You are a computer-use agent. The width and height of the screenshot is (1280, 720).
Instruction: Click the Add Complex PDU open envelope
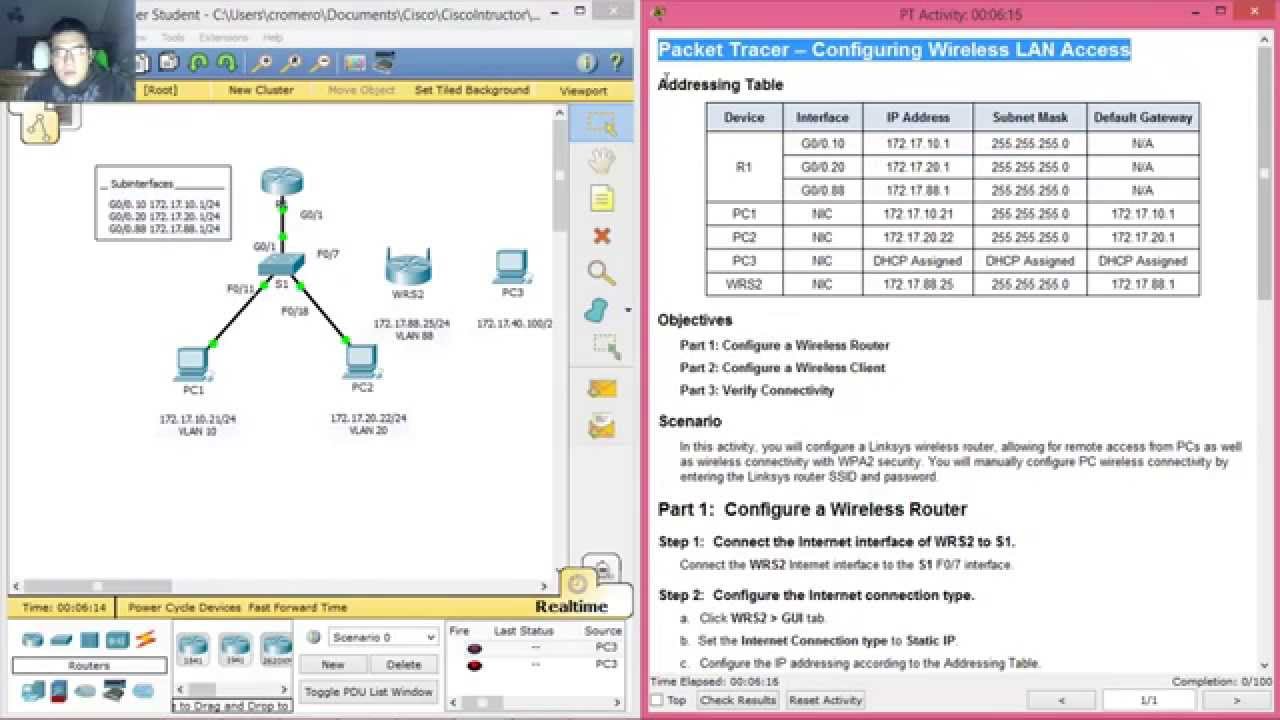coord(601,426)
